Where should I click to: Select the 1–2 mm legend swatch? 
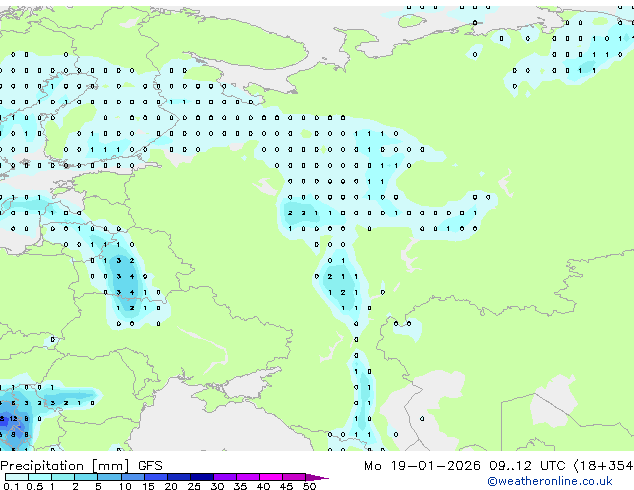(63, 477)
